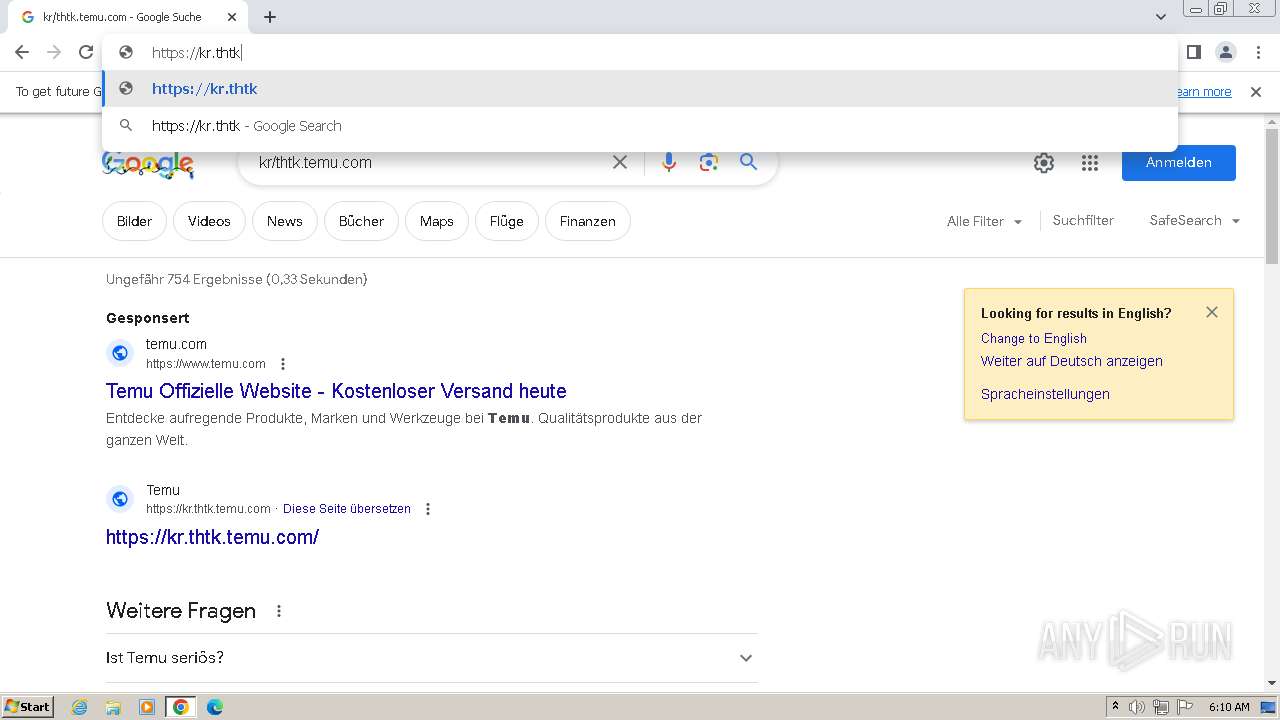Clear the Google search box with X
Image resolution: width=1280 pixels, height=720 pixels.
coord(620,162)
